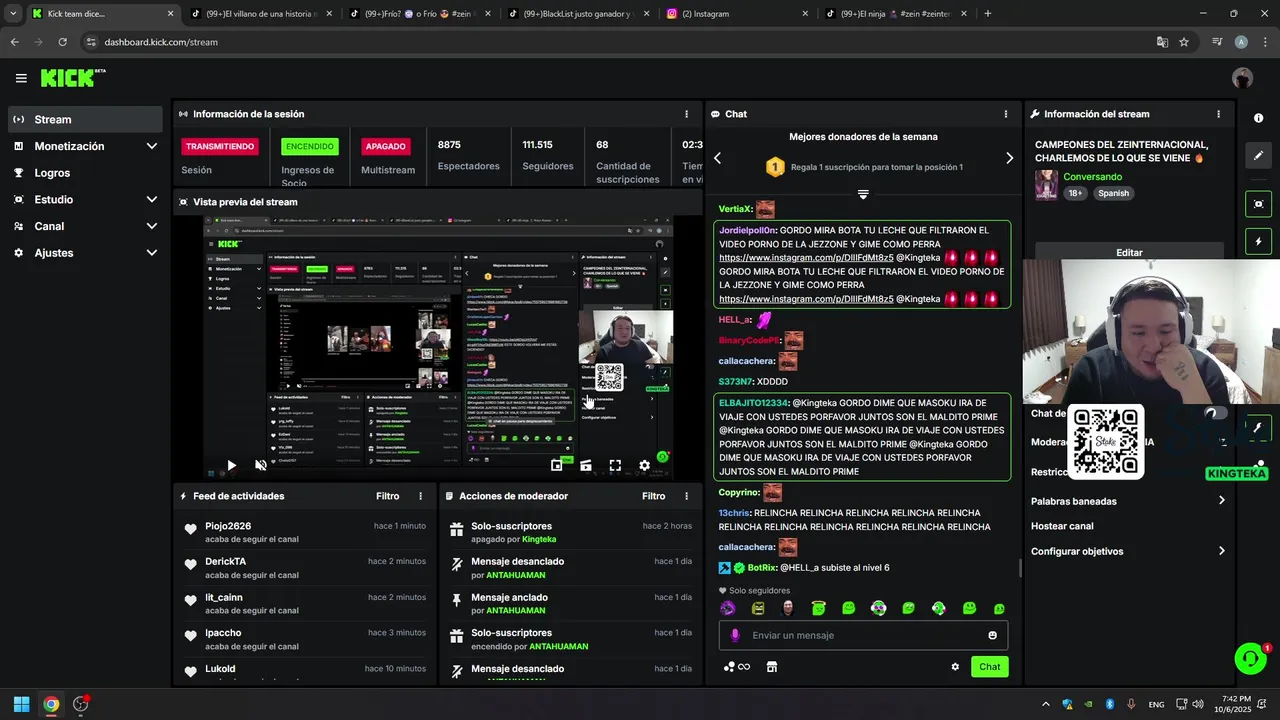Collapse the weekly top donors banner
Viewport: 1280px width, 720px height.
click(x=863, y=194)
